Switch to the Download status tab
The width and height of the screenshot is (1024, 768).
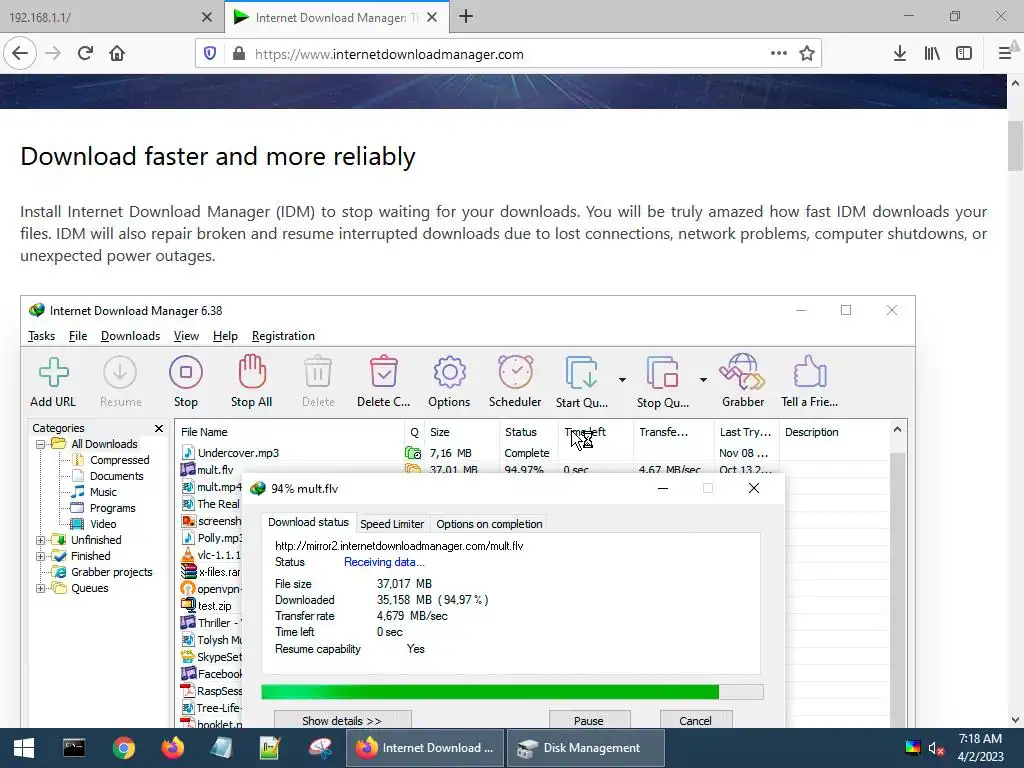click(308, 522)
